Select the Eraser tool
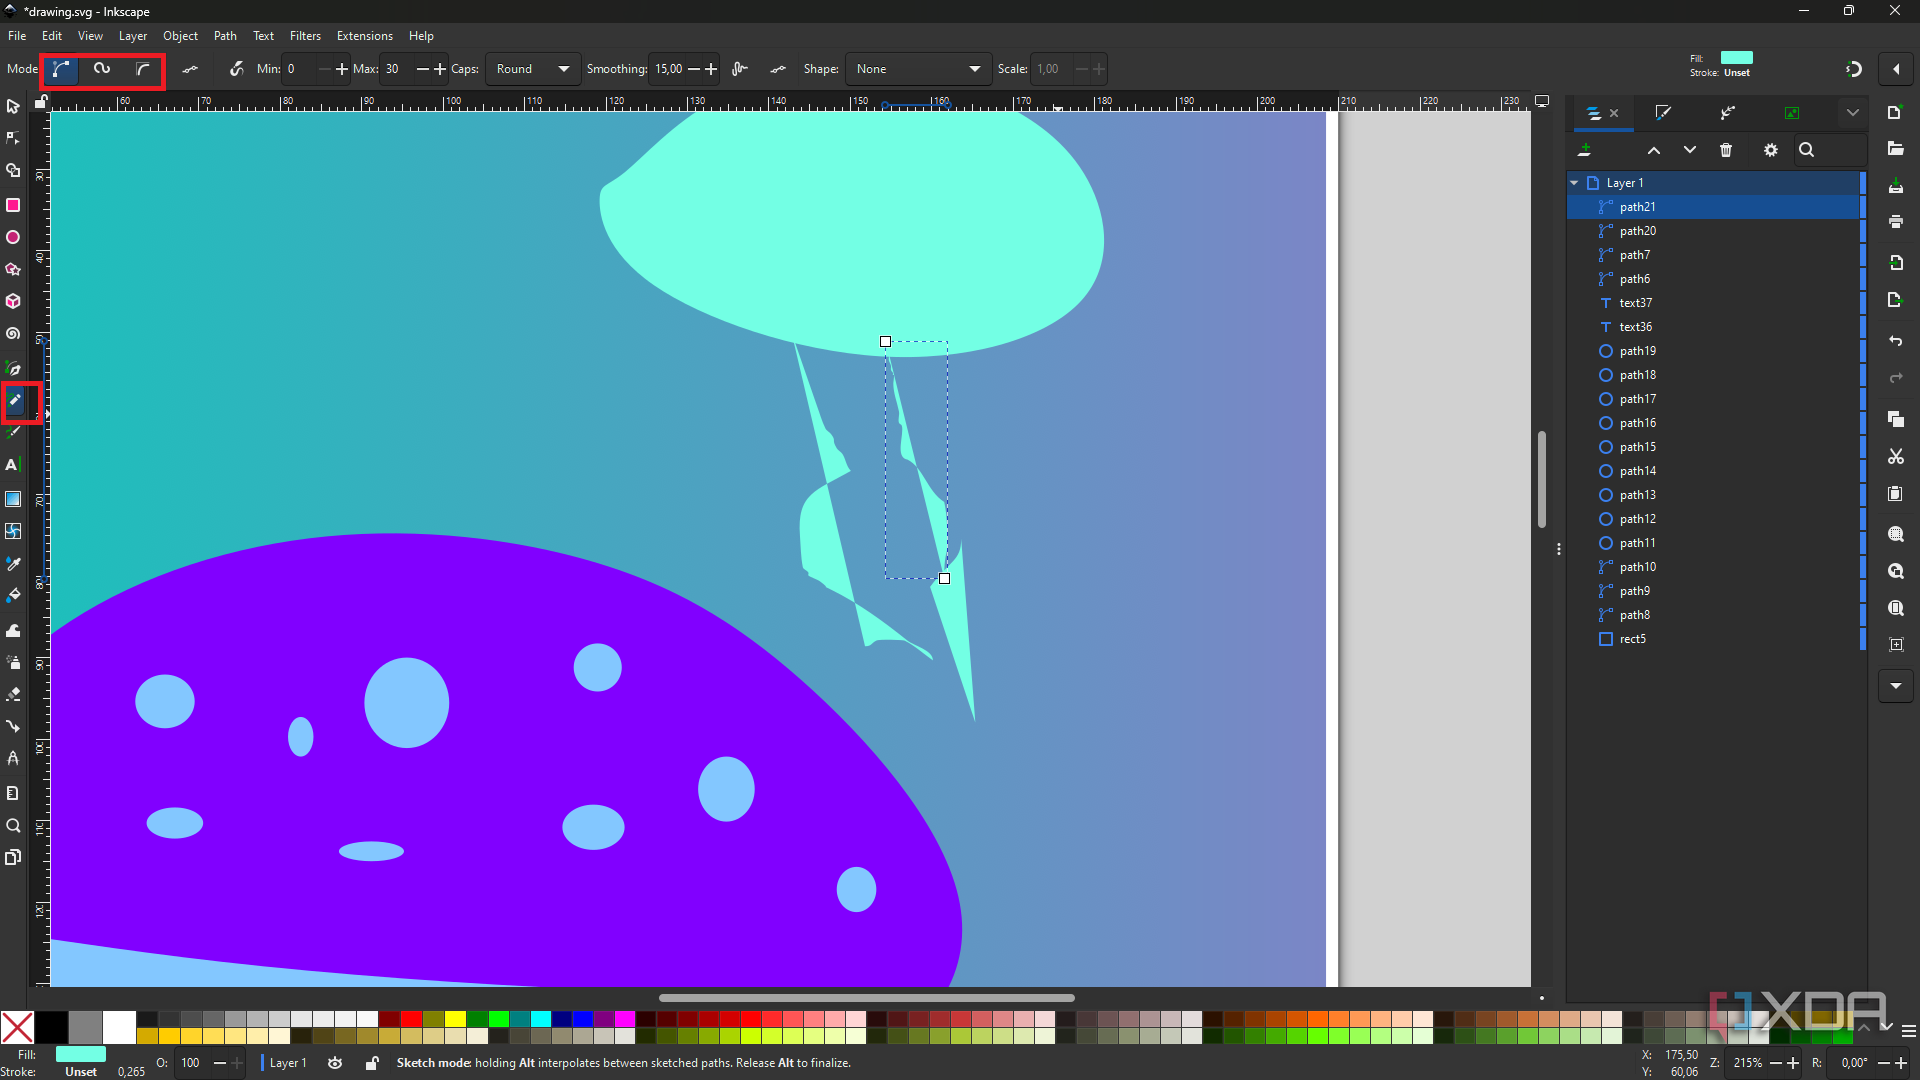Viewport: 1920px width, 1080px height. [13, 694]
